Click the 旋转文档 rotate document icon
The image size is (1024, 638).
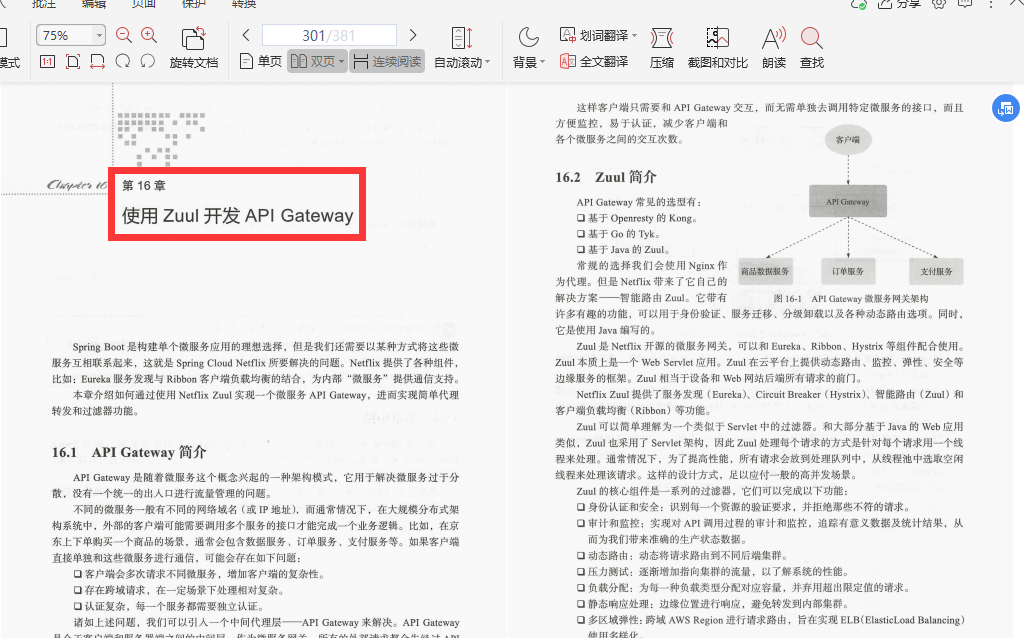pos(193,38)
